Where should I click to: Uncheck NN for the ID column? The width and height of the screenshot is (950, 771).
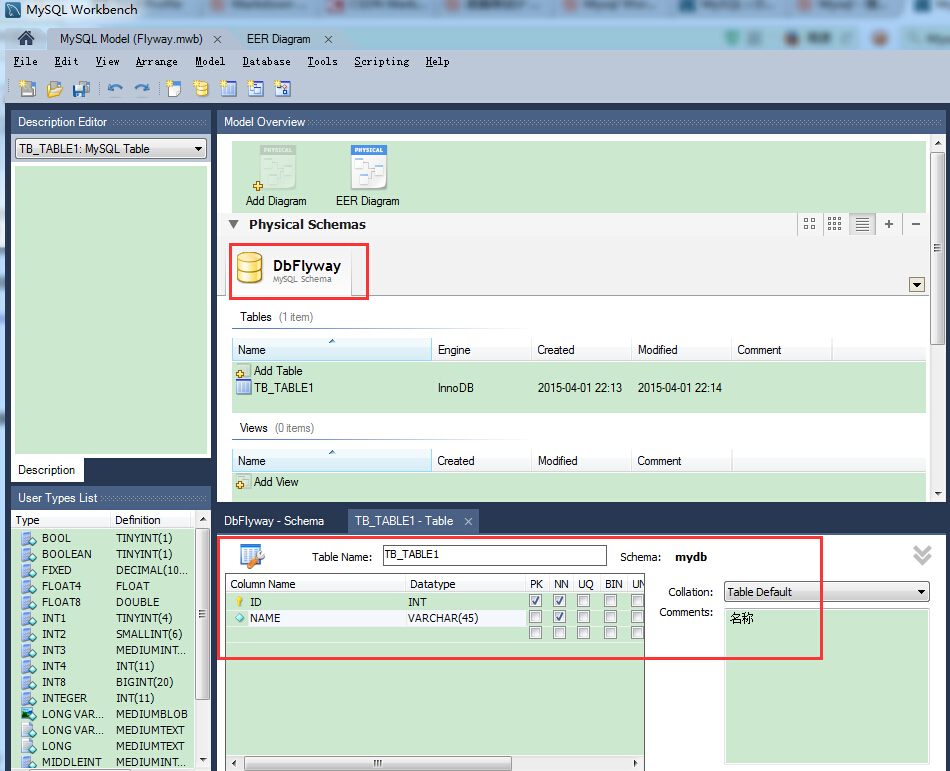[x=560, y=601]
